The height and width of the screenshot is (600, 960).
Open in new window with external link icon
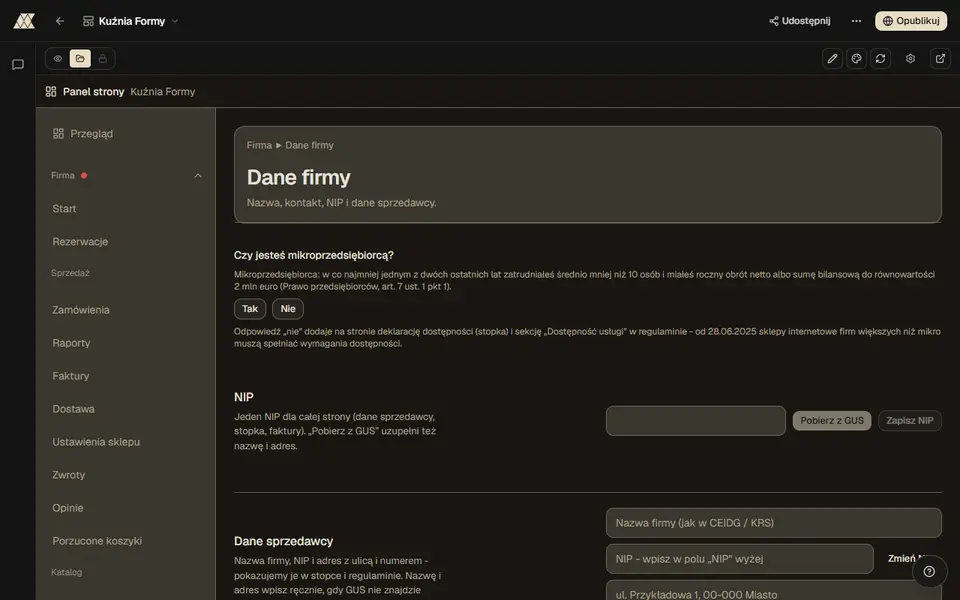click(940, 59)
